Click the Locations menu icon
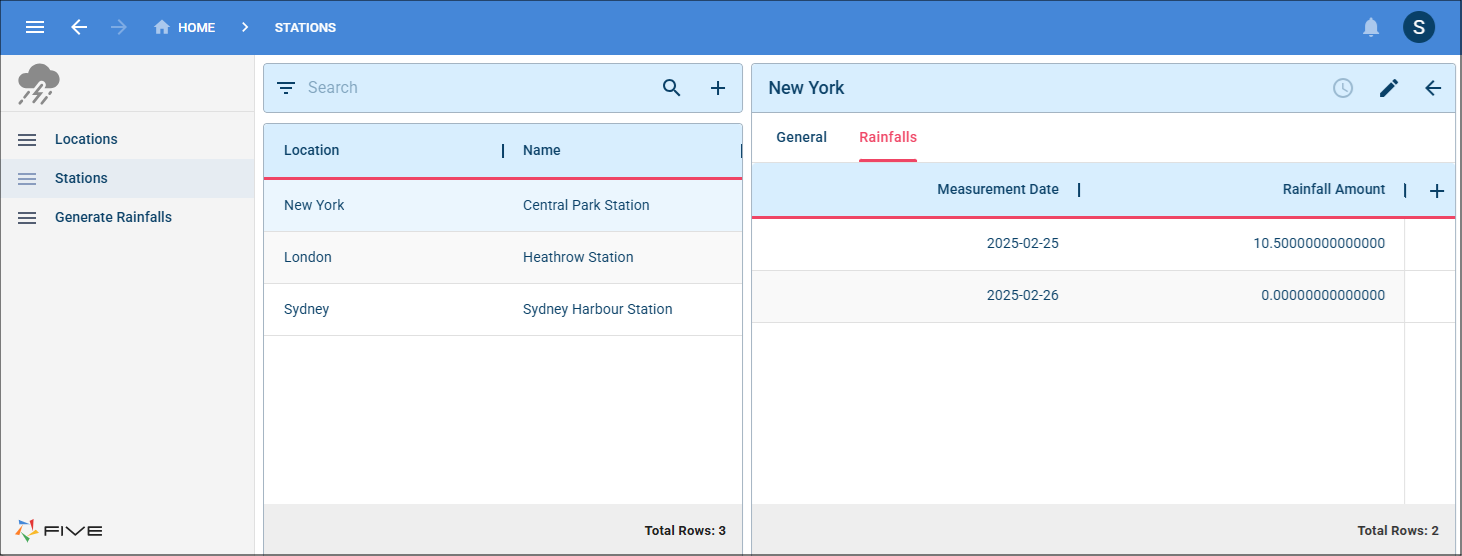This screenshot has width=1462, height=556. point(27,139)
